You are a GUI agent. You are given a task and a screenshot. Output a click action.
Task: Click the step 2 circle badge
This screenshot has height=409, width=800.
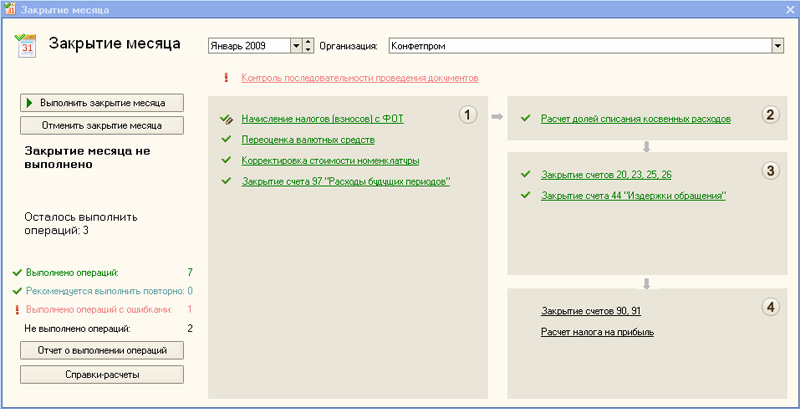coord(769,115)
